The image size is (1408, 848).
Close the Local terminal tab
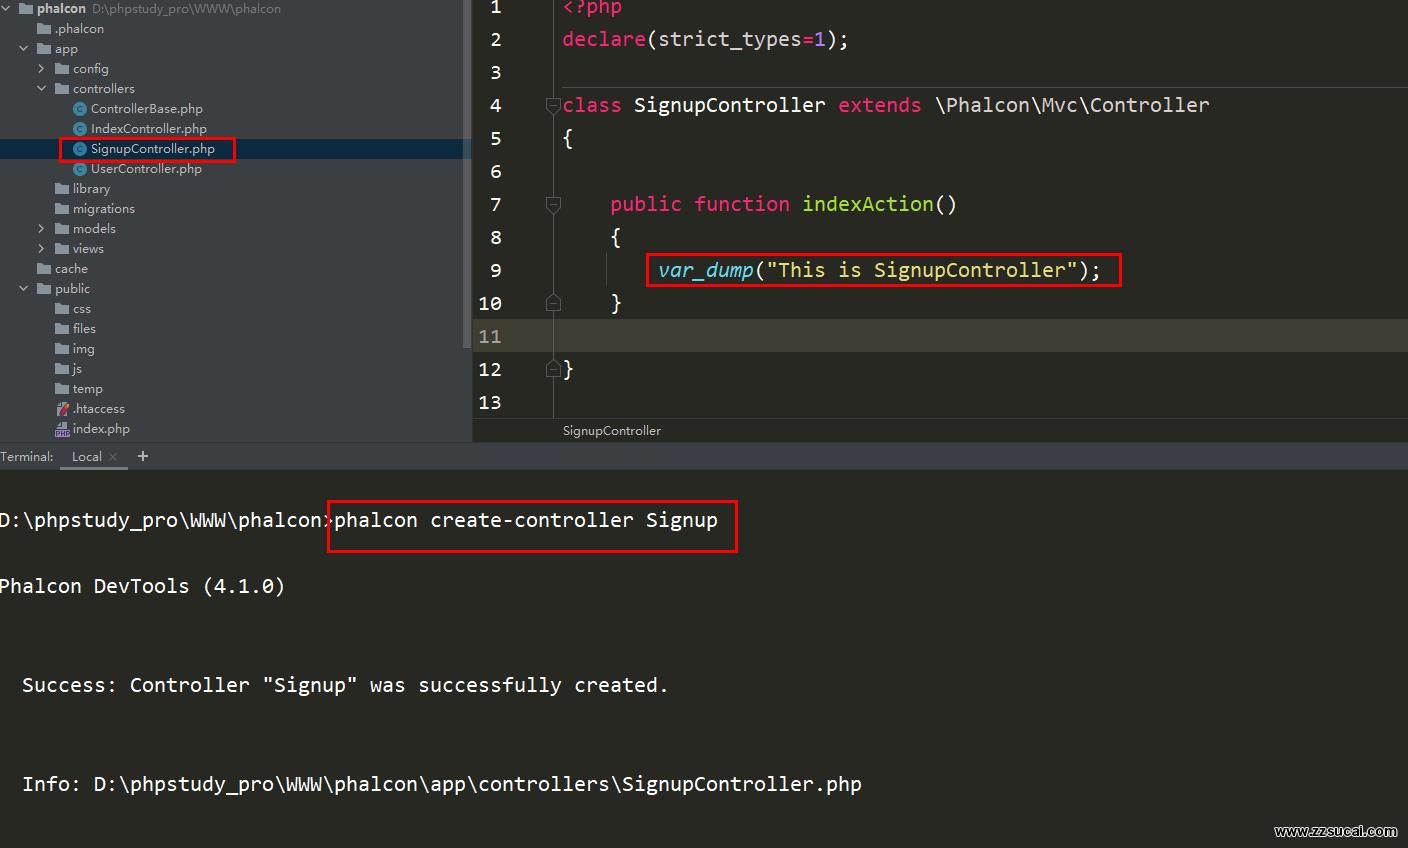pos(113,457)
